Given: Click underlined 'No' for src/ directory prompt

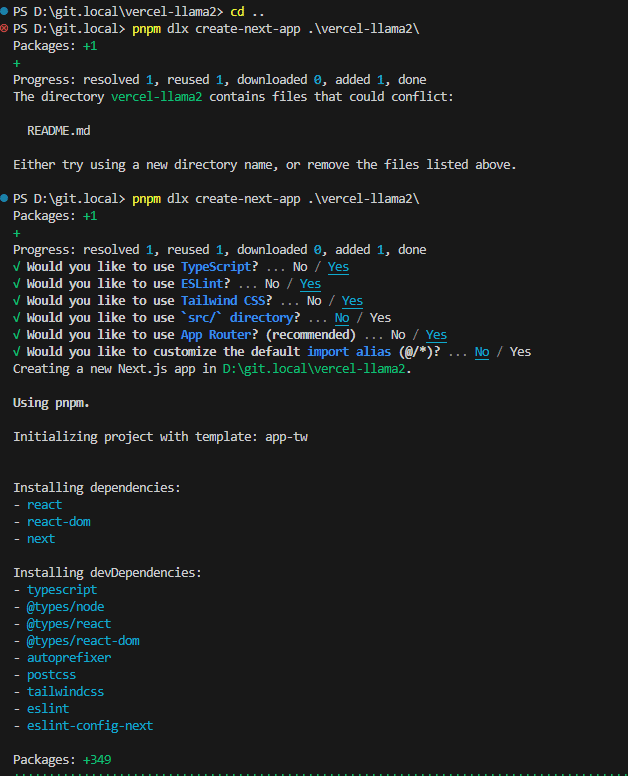Looking at the screenshot, I should (342, 318).
